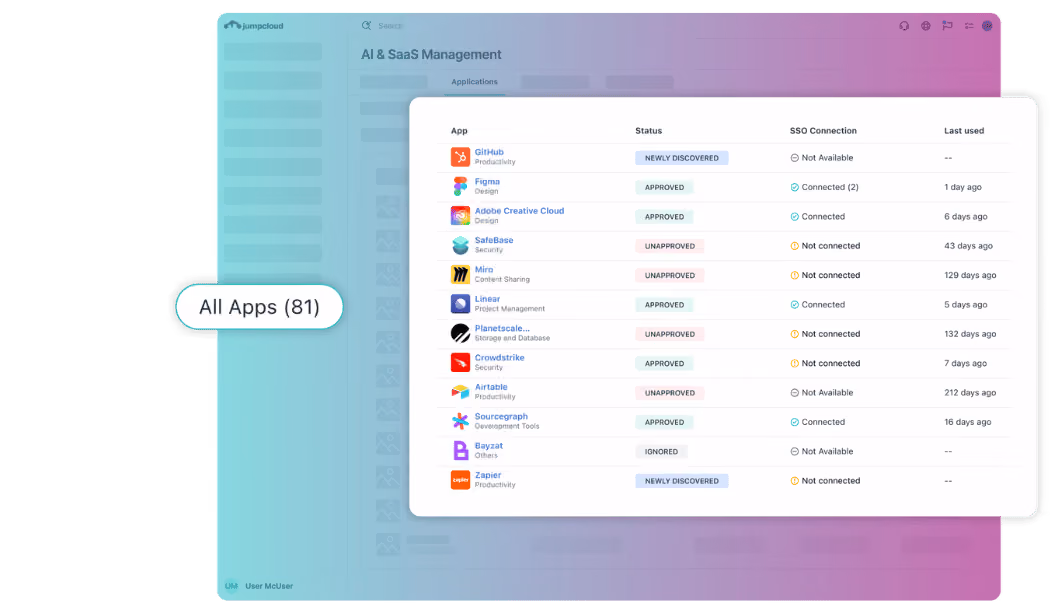Click the Crowdstrike app icon
This screenshot has height=613, width=1050.
(x=460, y=362)
